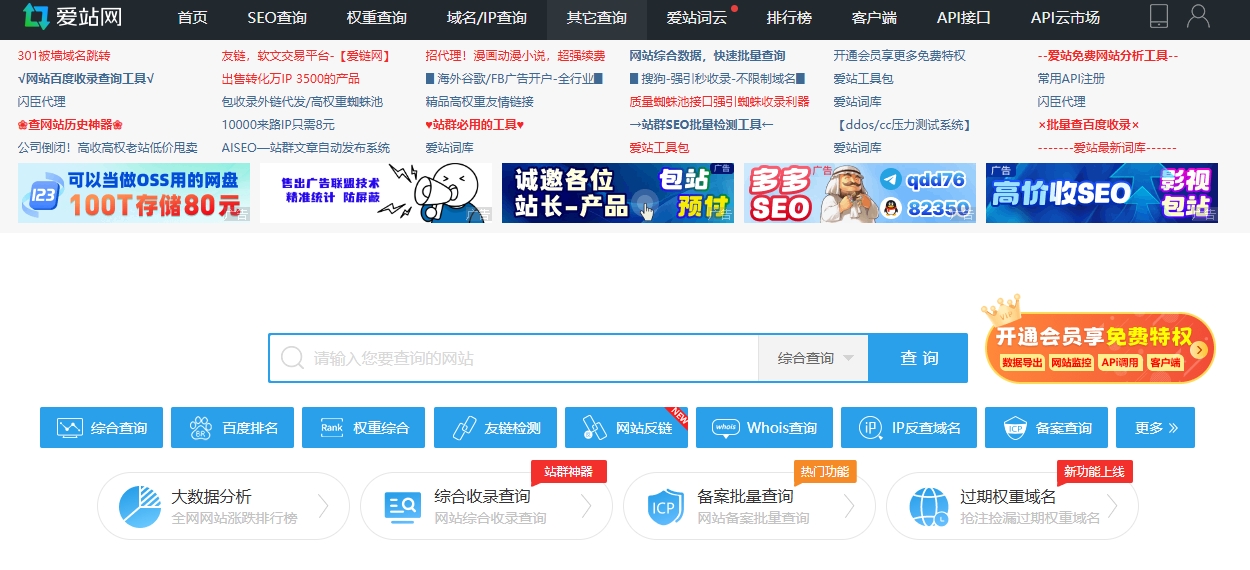Open the 诚邀各位站长 包站预付 banner
Viewport: 1250px width, 570px height.
(618, 193)
